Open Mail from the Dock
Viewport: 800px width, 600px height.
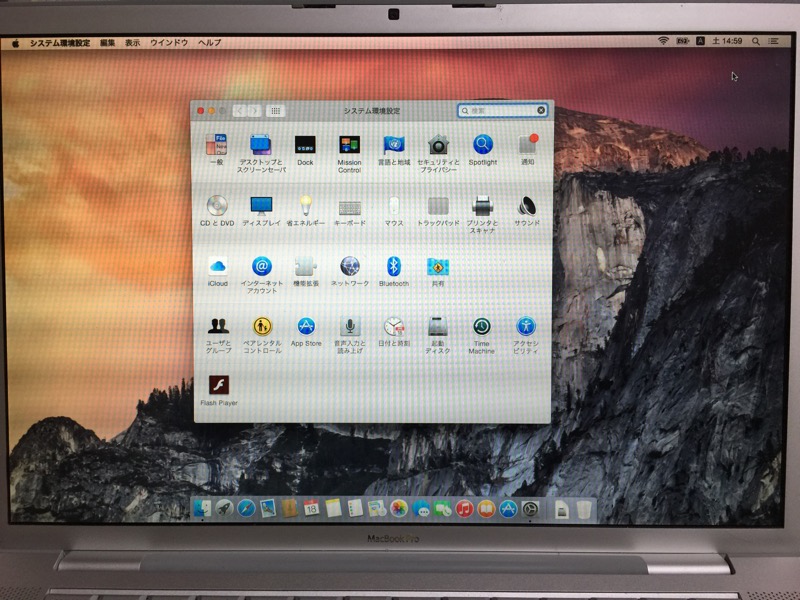[268, 509]
